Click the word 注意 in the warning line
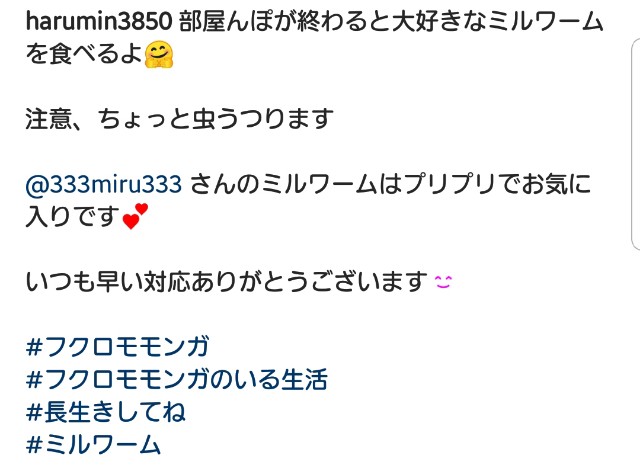The width and height of the screenshot is (640, 468). click(49, 119)
